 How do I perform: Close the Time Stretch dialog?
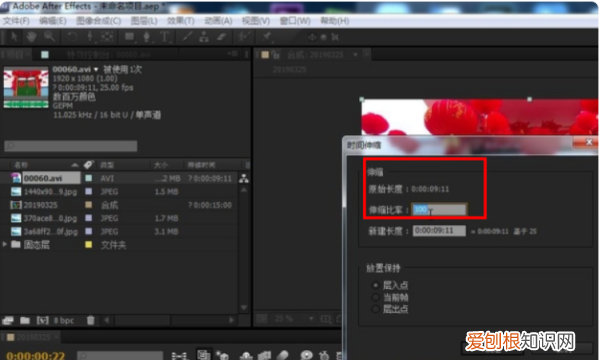[589, 142]
